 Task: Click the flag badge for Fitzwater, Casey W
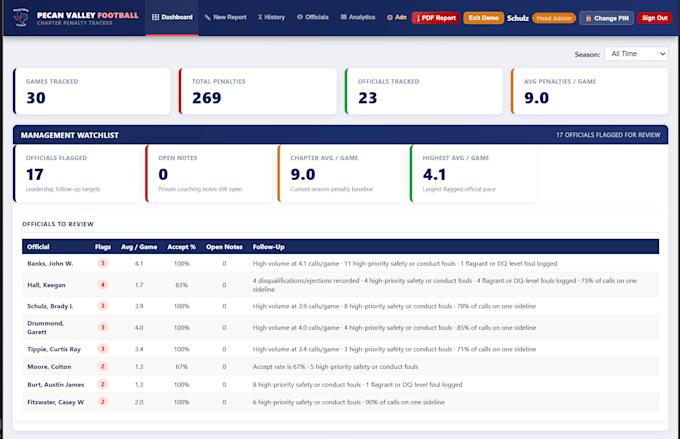coord(103,402)
